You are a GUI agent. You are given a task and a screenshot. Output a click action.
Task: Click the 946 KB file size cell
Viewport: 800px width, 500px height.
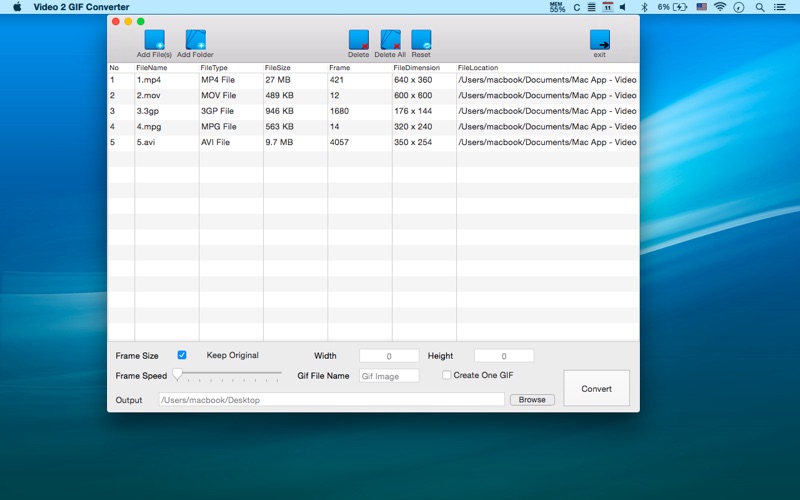pos(280,111)
